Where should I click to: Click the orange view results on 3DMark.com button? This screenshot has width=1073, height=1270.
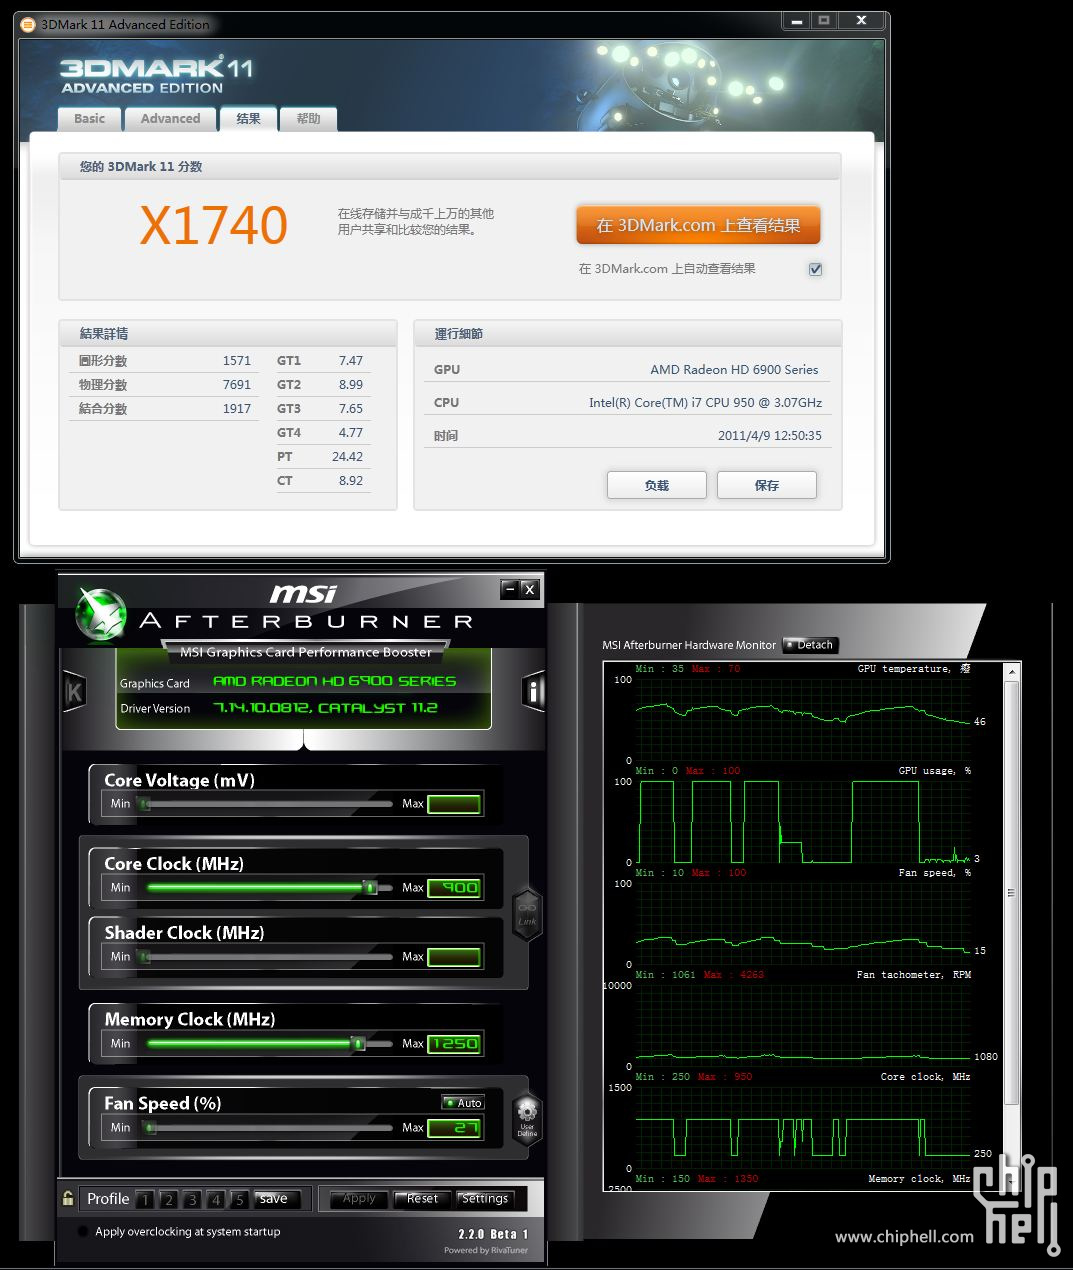point(698,225)
